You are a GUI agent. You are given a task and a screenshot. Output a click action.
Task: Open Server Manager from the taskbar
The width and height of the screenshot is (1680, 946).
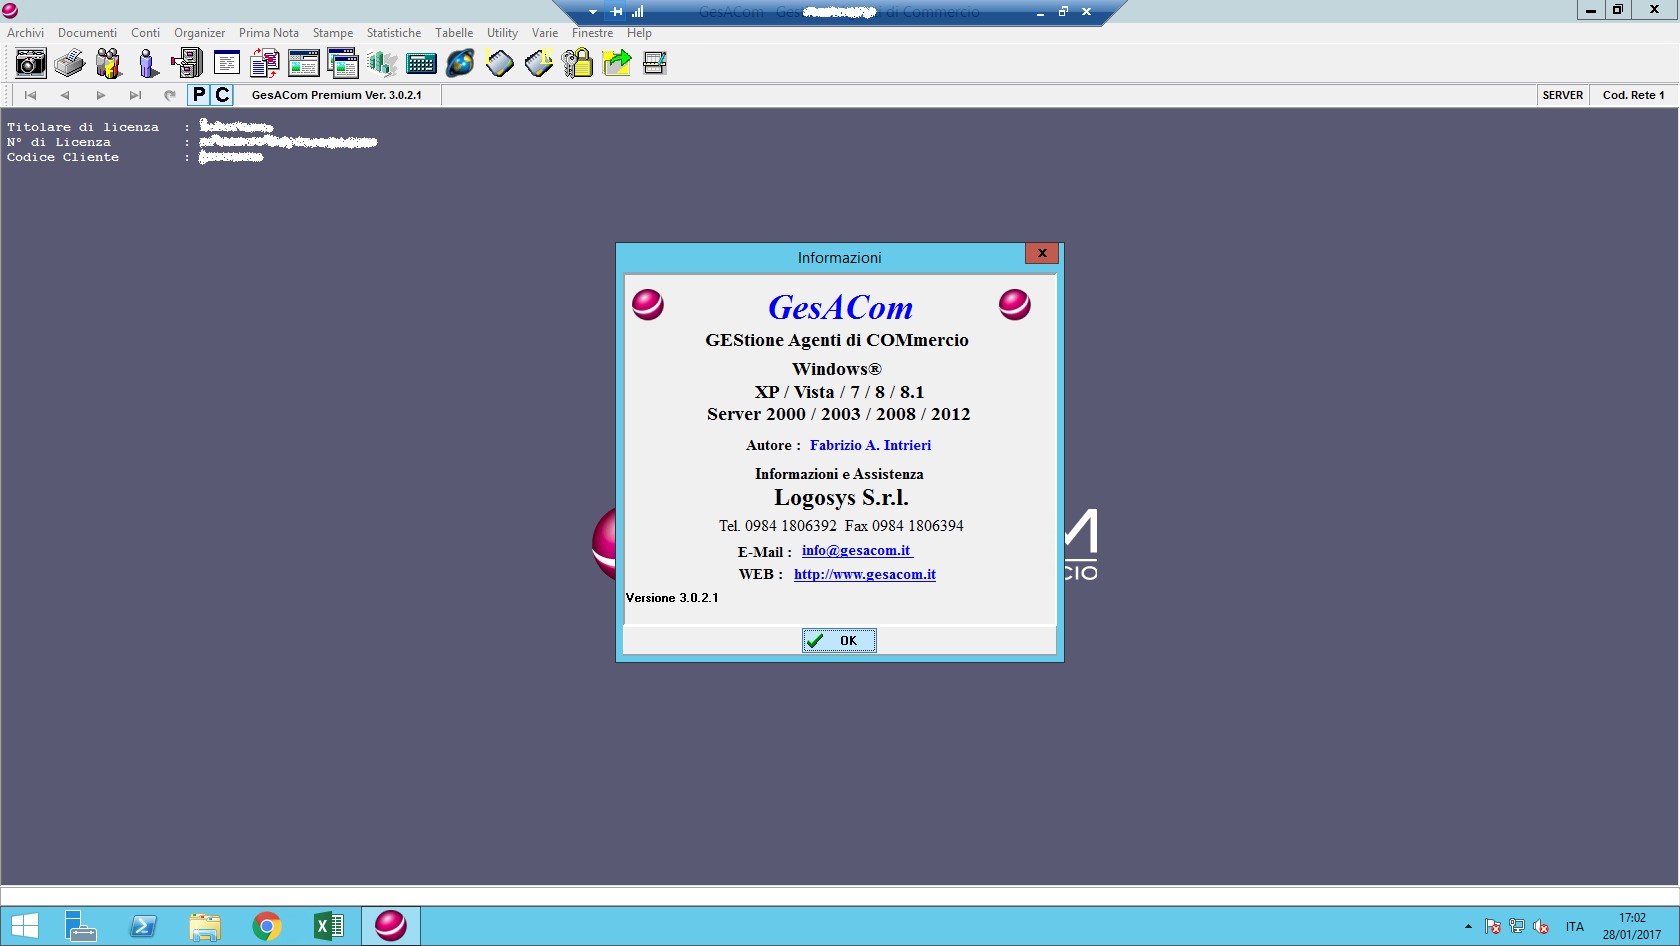point(80,926)
